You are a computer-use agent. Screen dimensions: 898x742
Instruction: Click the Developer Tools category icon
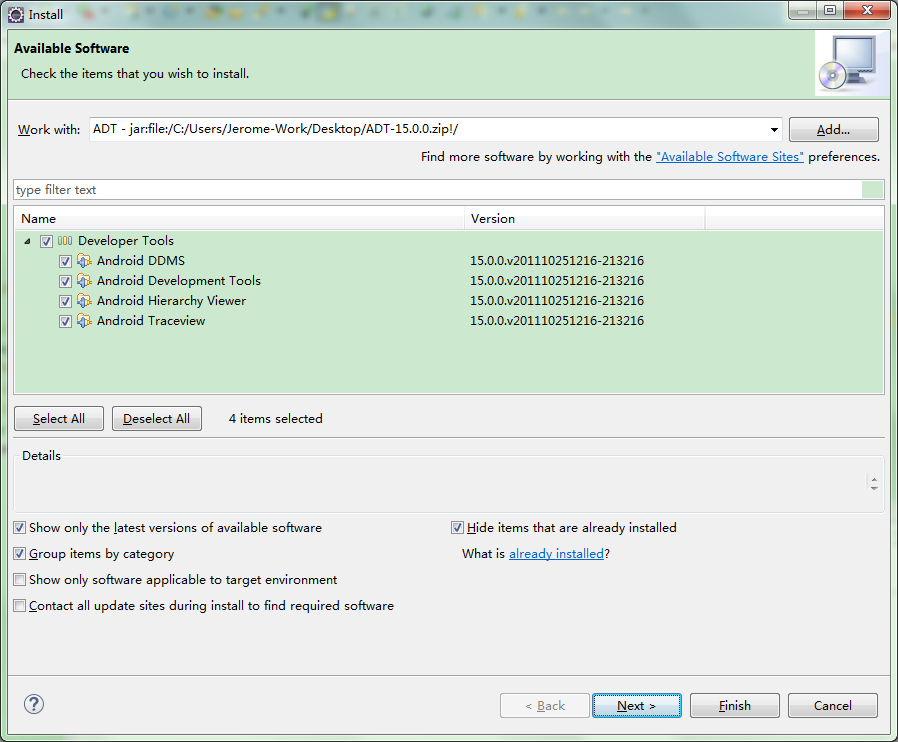[65, 241]
